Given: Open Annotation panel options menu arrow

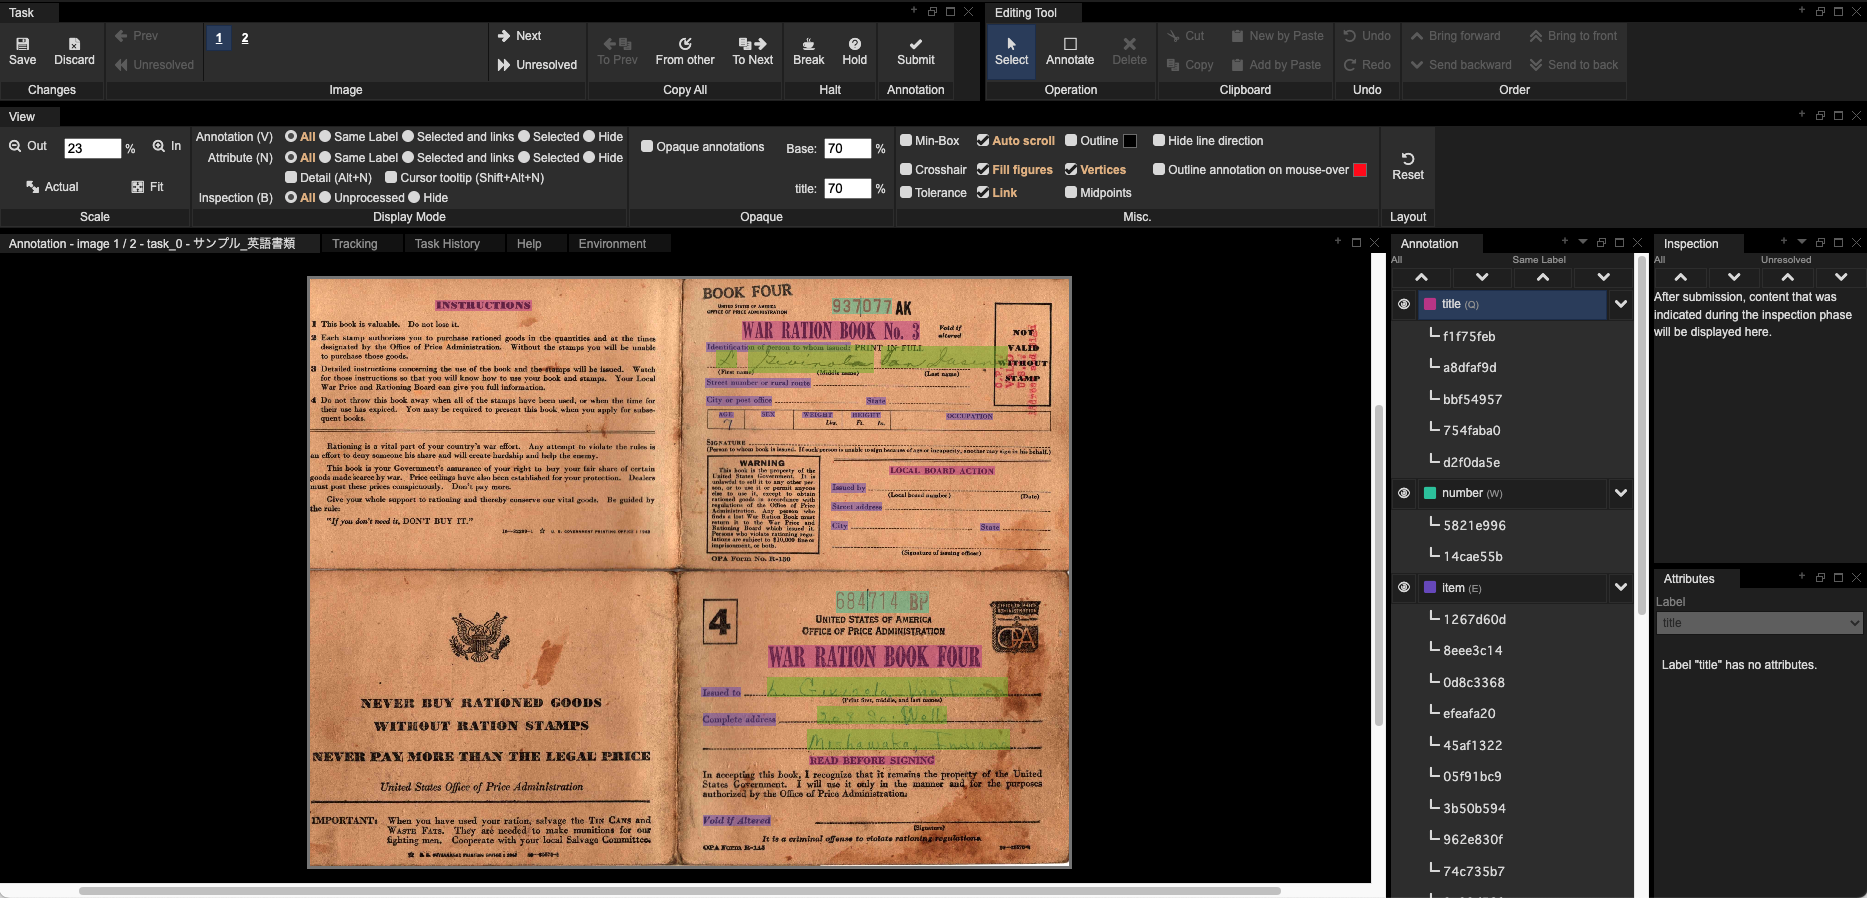Looking at the screenshot, I should [x=1583, y=242].
